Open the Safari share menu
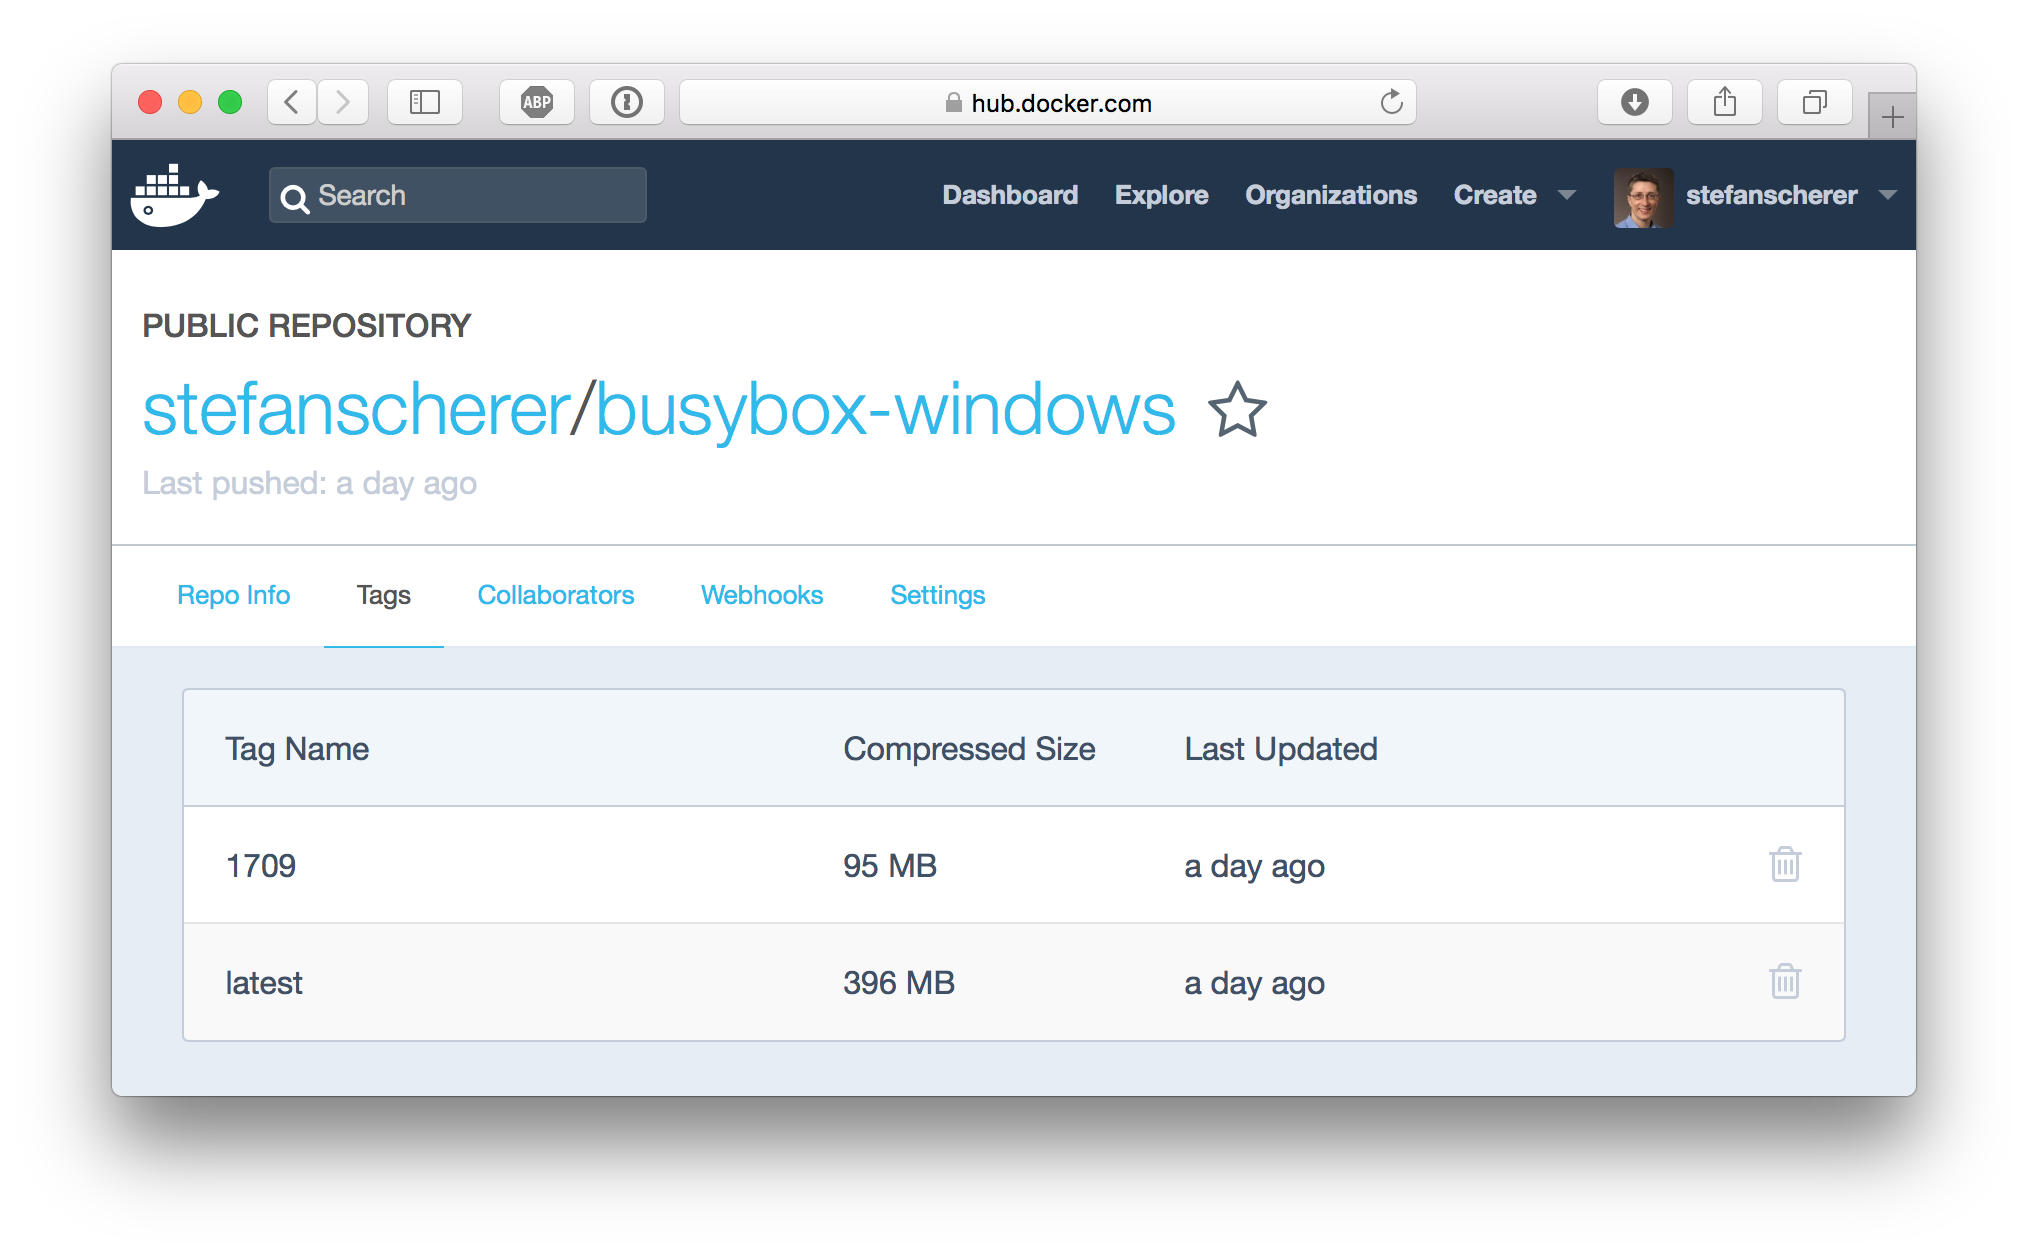The image size is (2028, 1256). tap(1725, 102)
